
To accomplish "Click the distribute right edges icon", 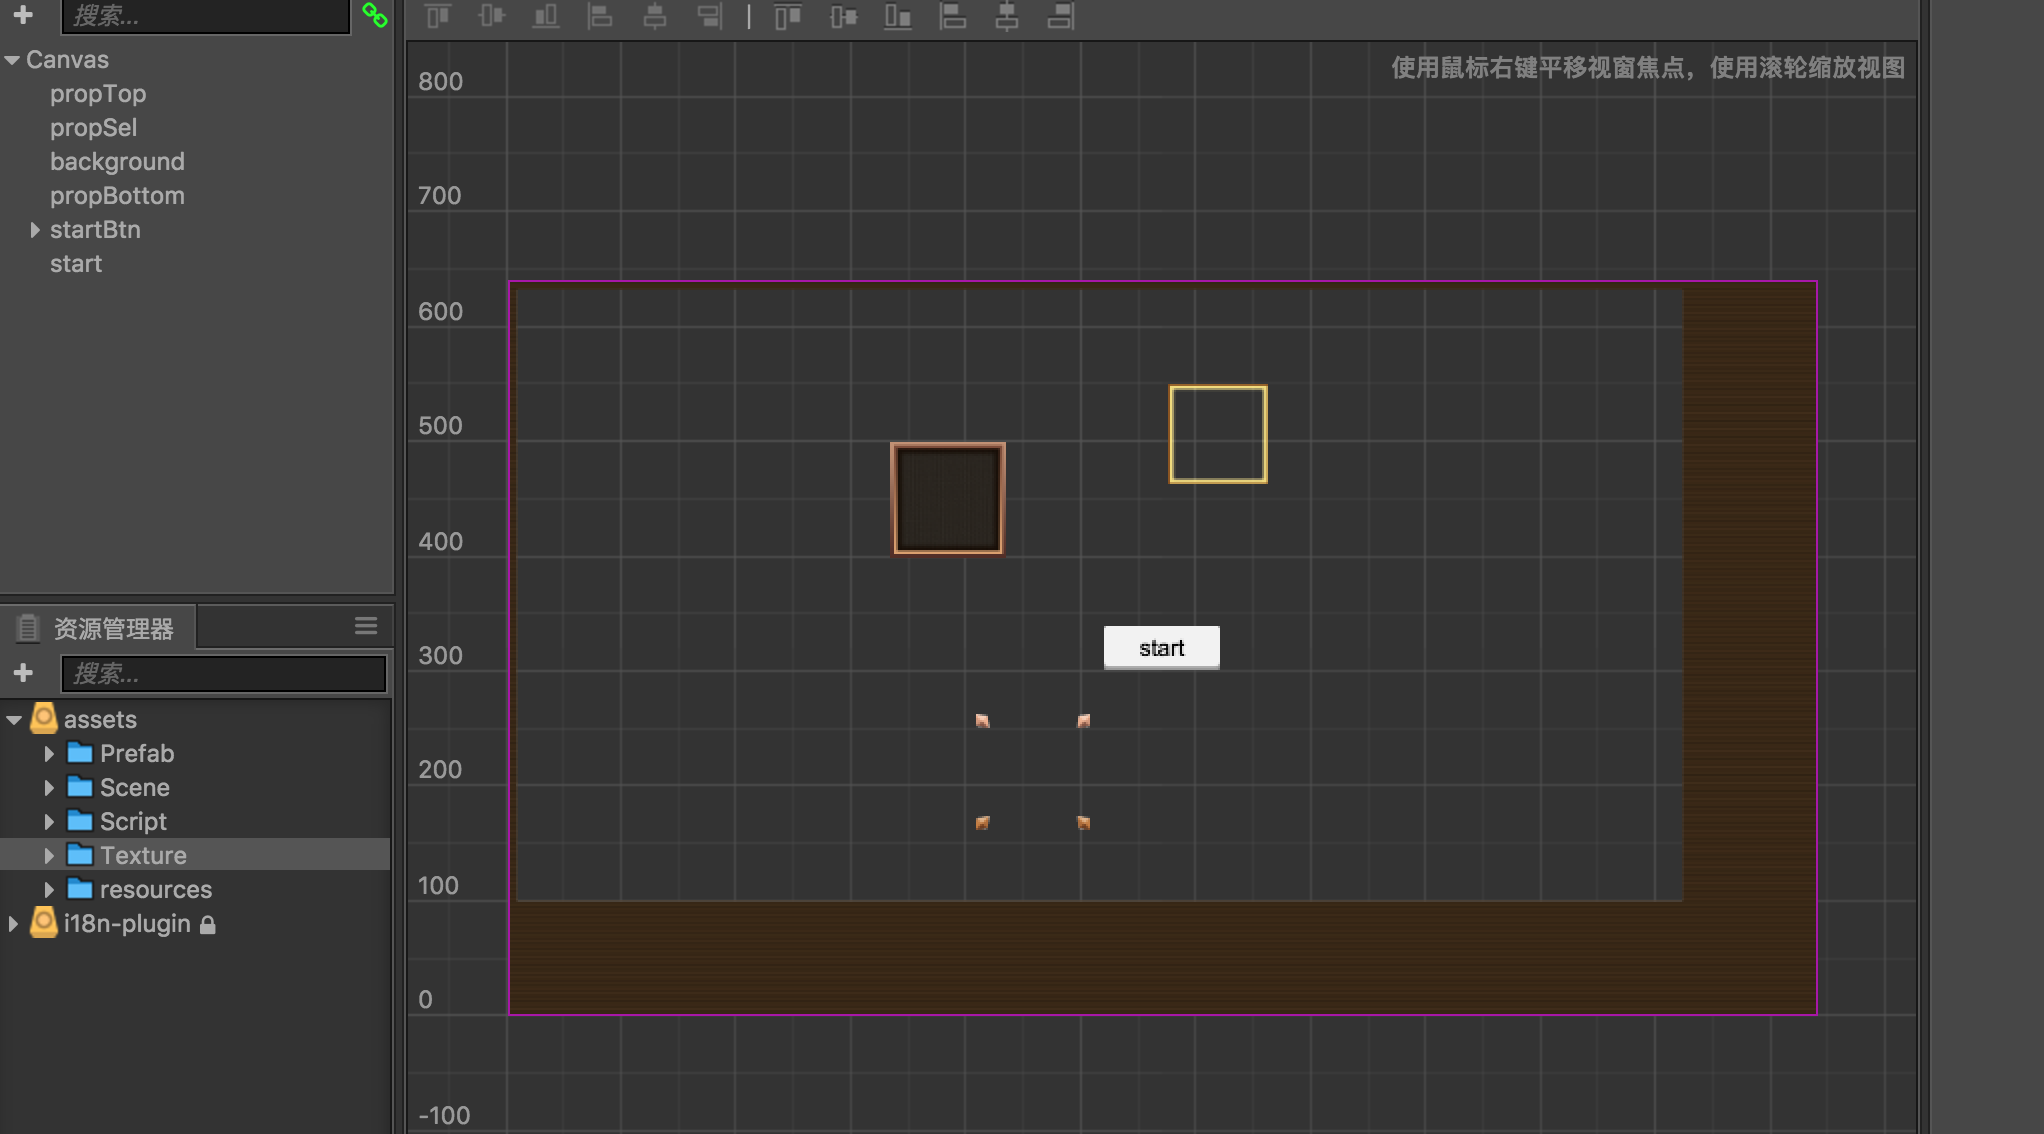I will (1061, 16).
